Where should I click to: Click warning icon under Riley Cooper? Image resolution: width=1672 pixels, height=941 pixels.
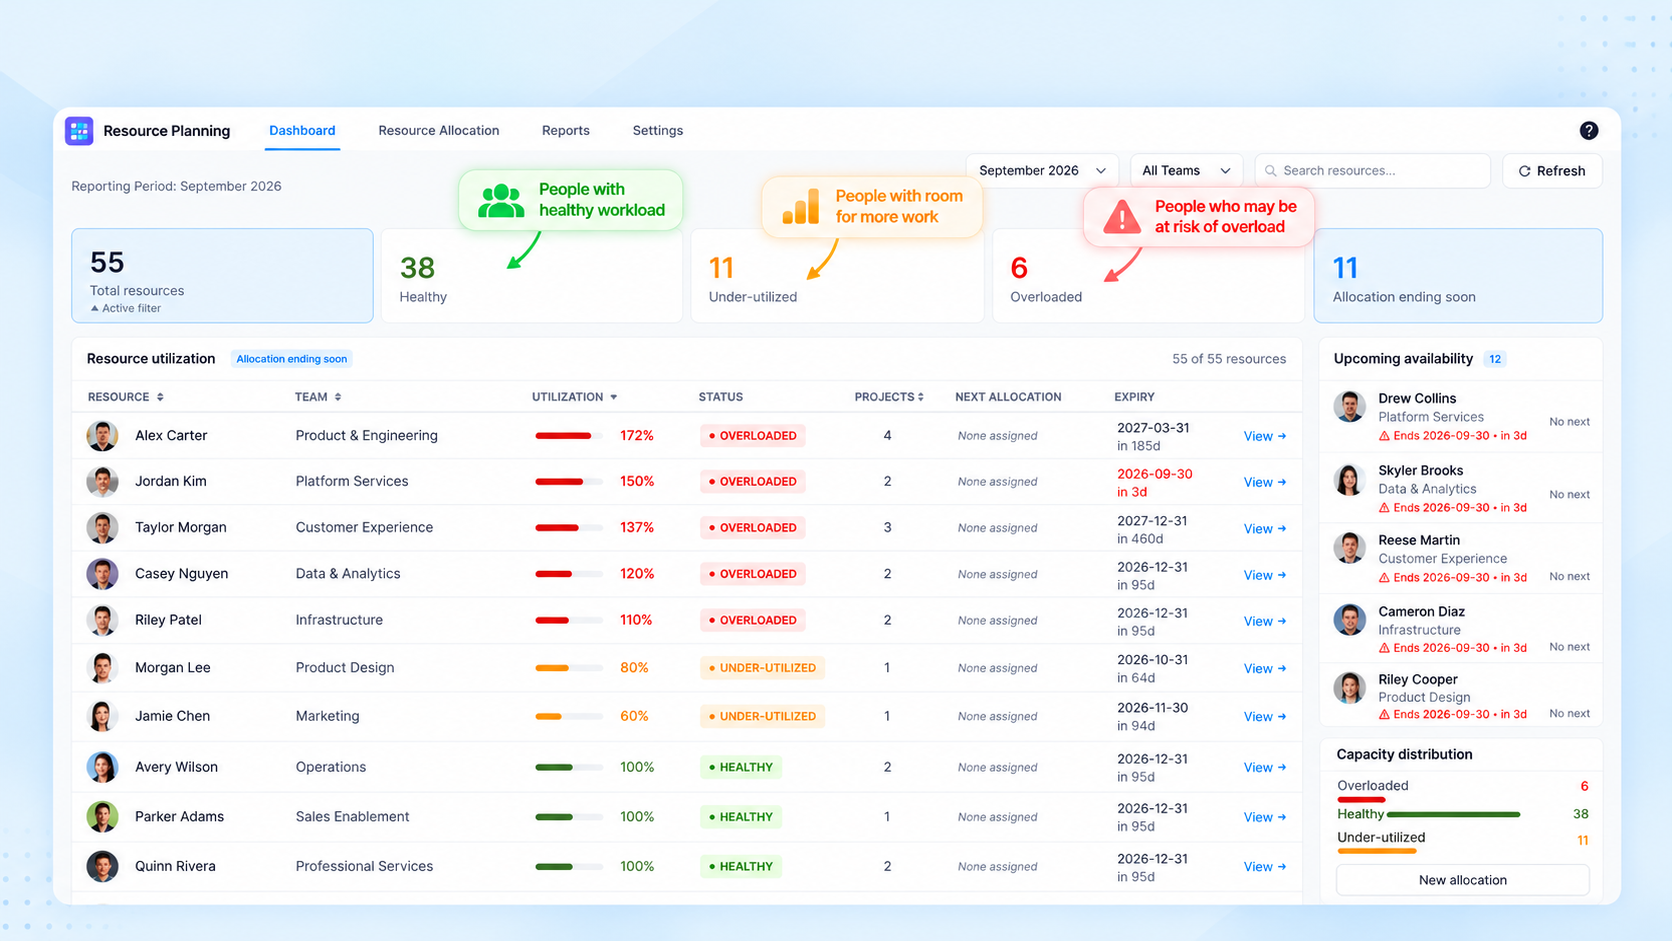coord(1384,714)
